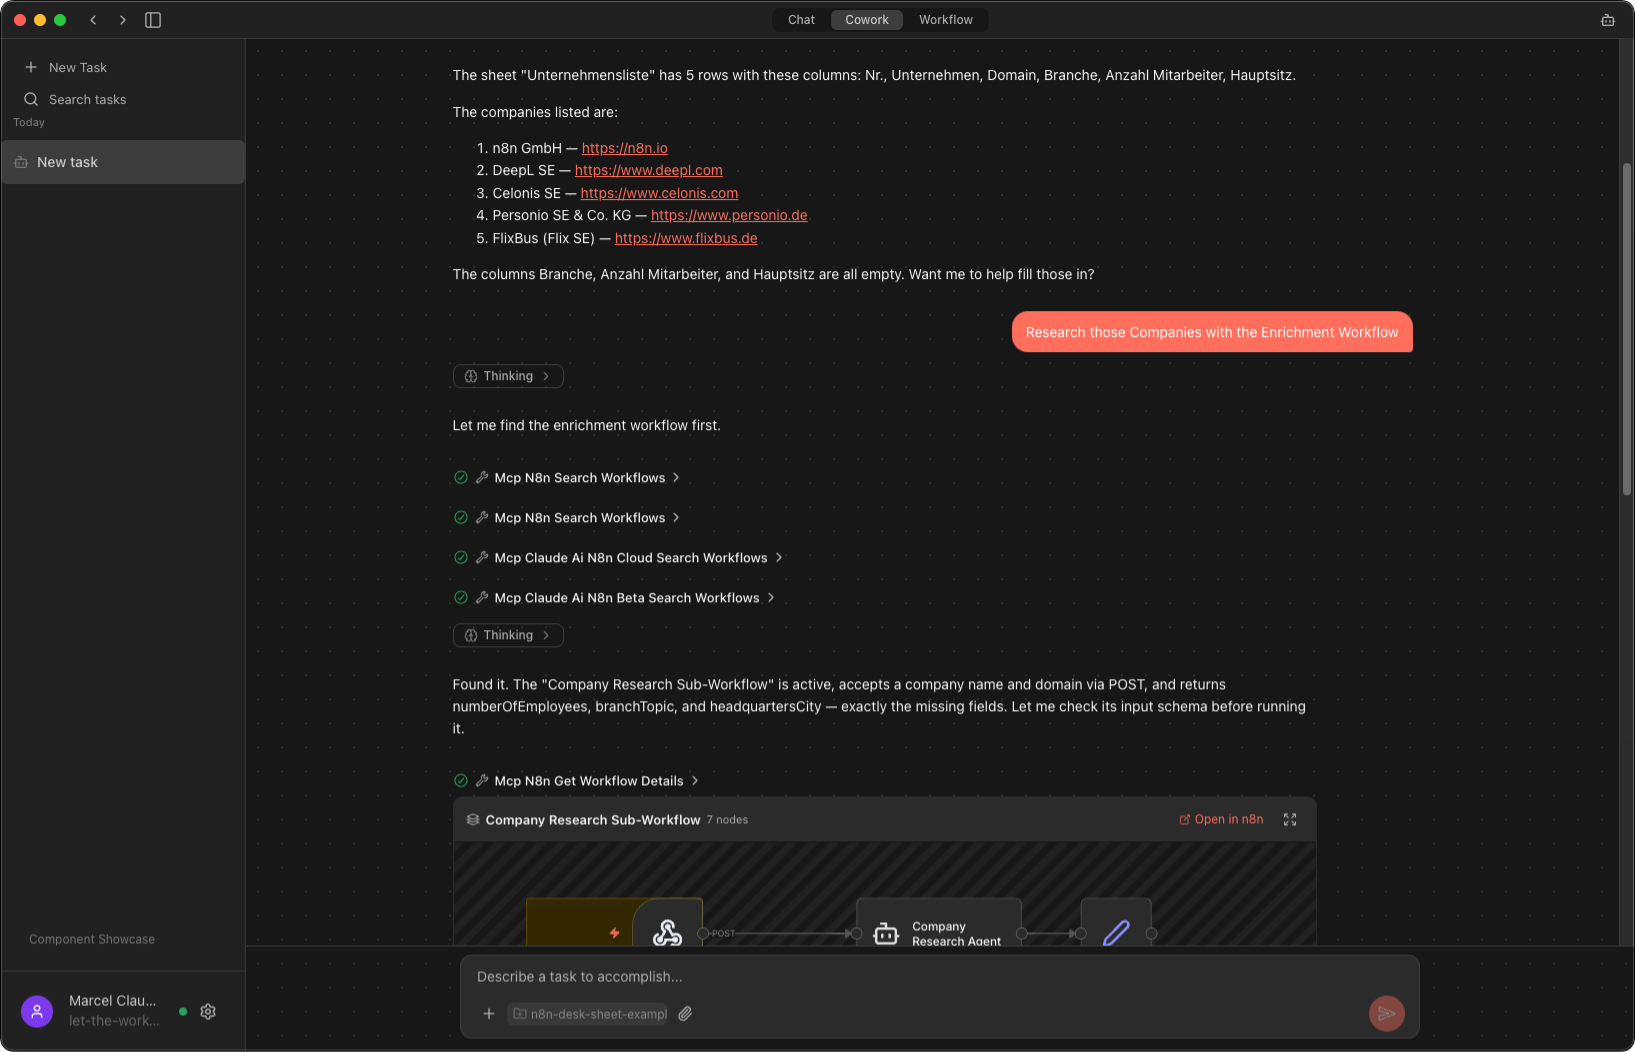Click the green status dot next to Marcel
Image resolution: width=1635 pixels, height=1052 pixels.
(x=183, y=1011)
